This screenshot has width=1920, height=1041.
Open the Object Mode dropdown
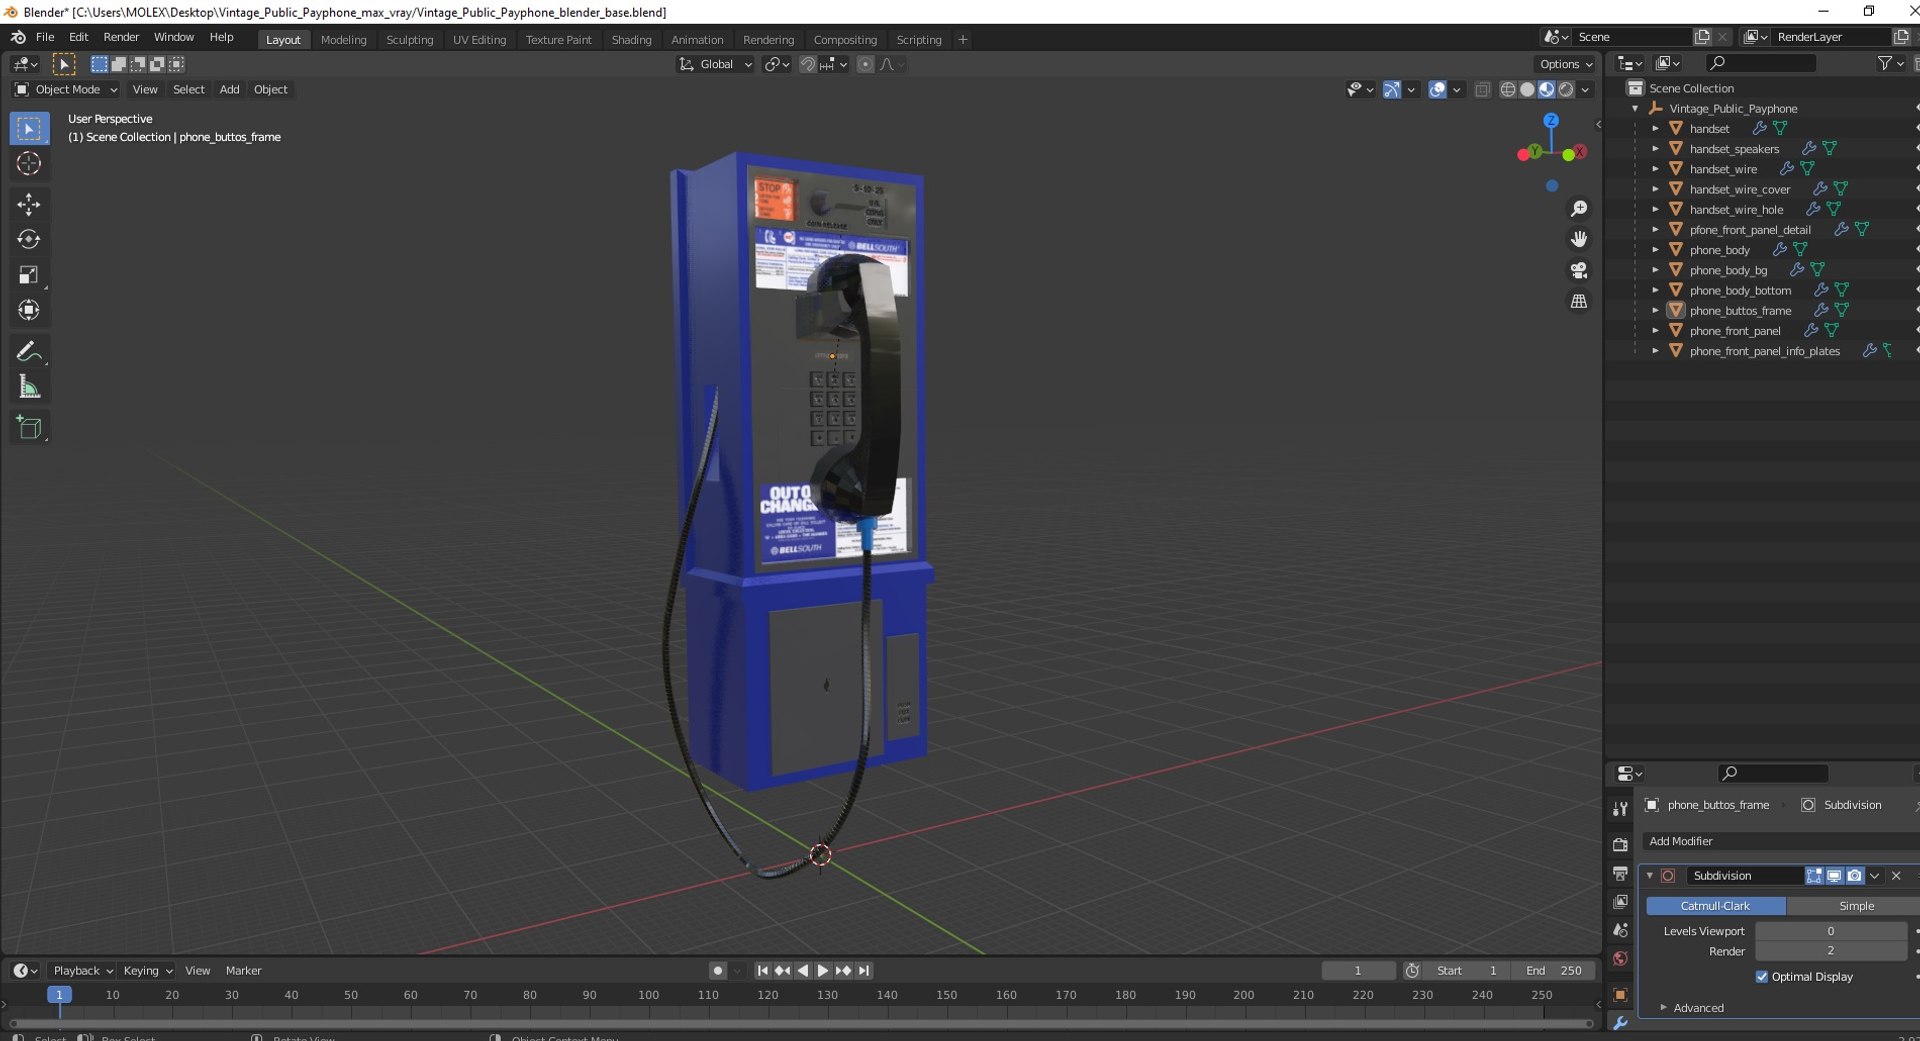pos(66,90)
